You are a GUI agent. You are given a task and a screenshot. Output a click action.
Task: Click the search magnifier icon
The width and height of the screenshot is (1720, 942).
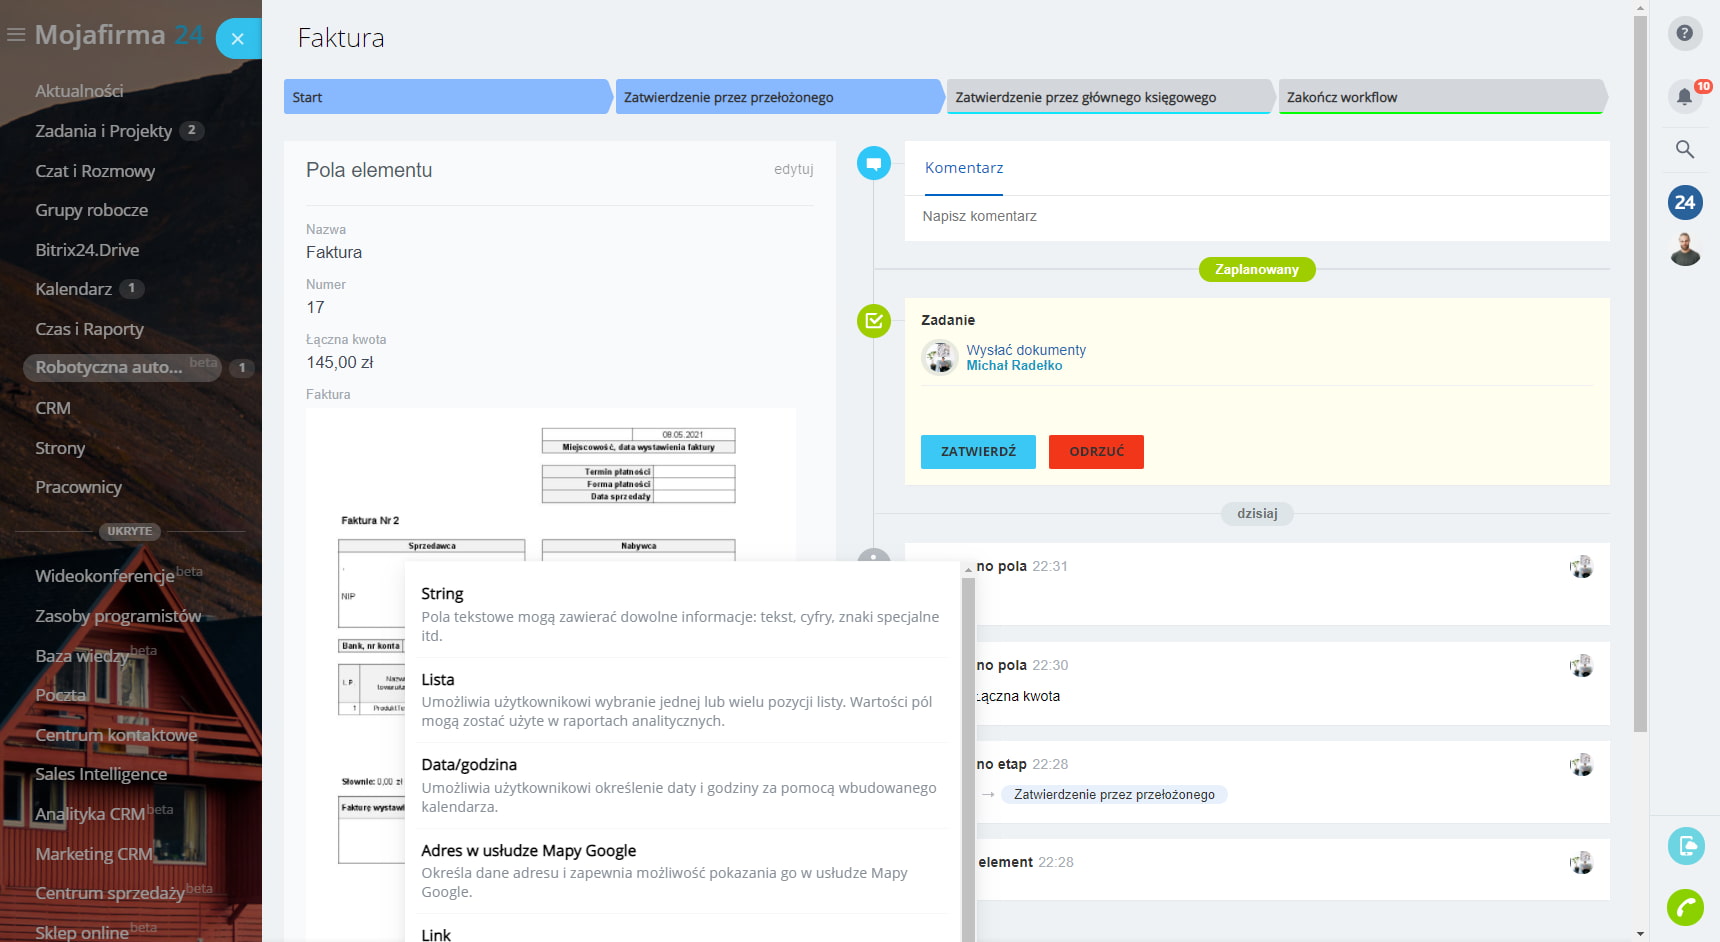click(x=1684, y=149)
